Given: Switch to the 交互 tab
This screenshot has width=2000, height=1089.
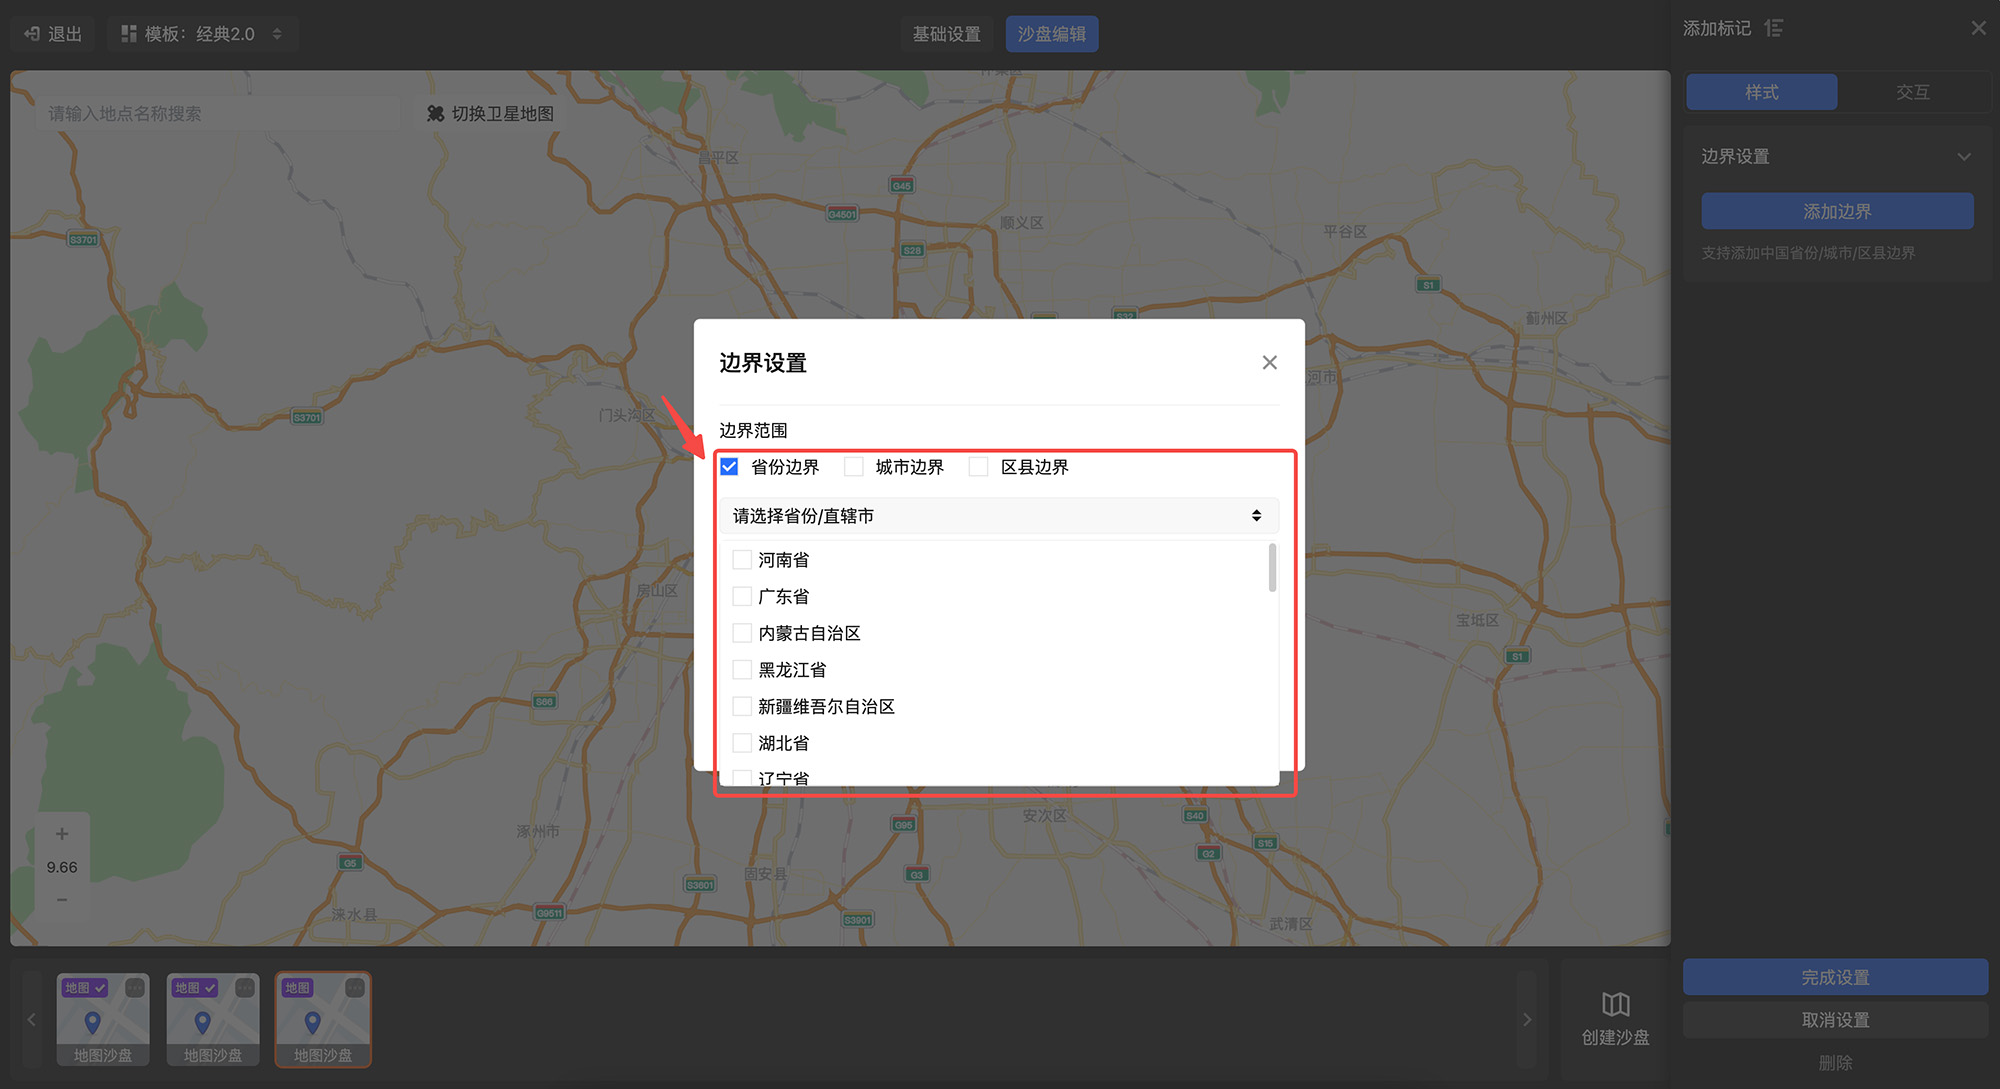Looking at the screenshot, I should (1912, 92).
